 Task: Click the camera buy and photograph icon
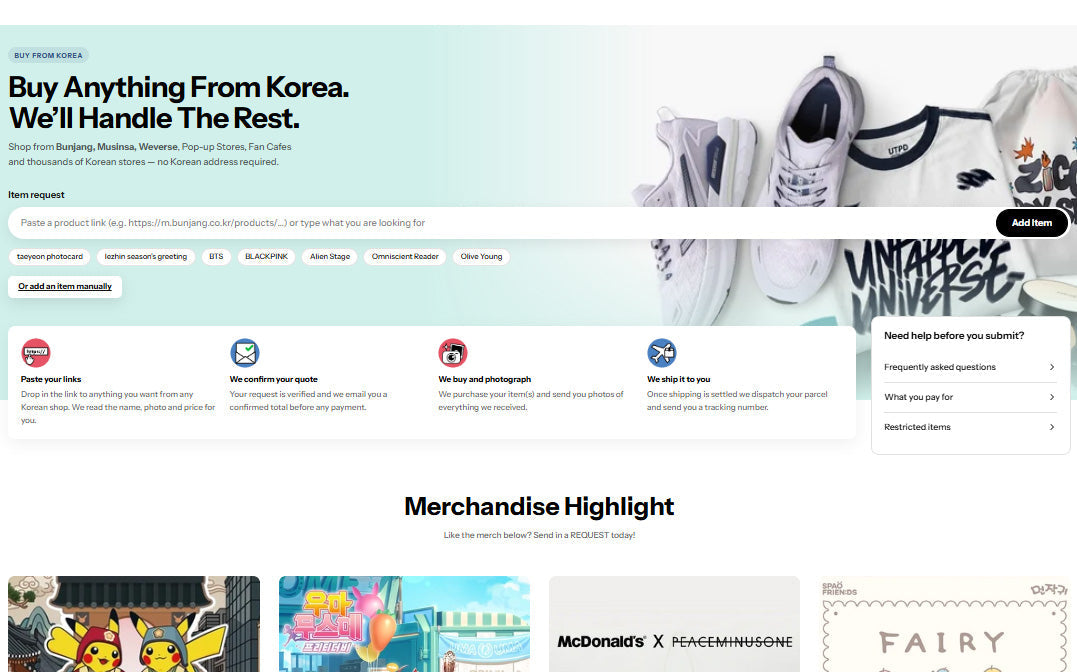pyautogui.click(x=453, y=353)
